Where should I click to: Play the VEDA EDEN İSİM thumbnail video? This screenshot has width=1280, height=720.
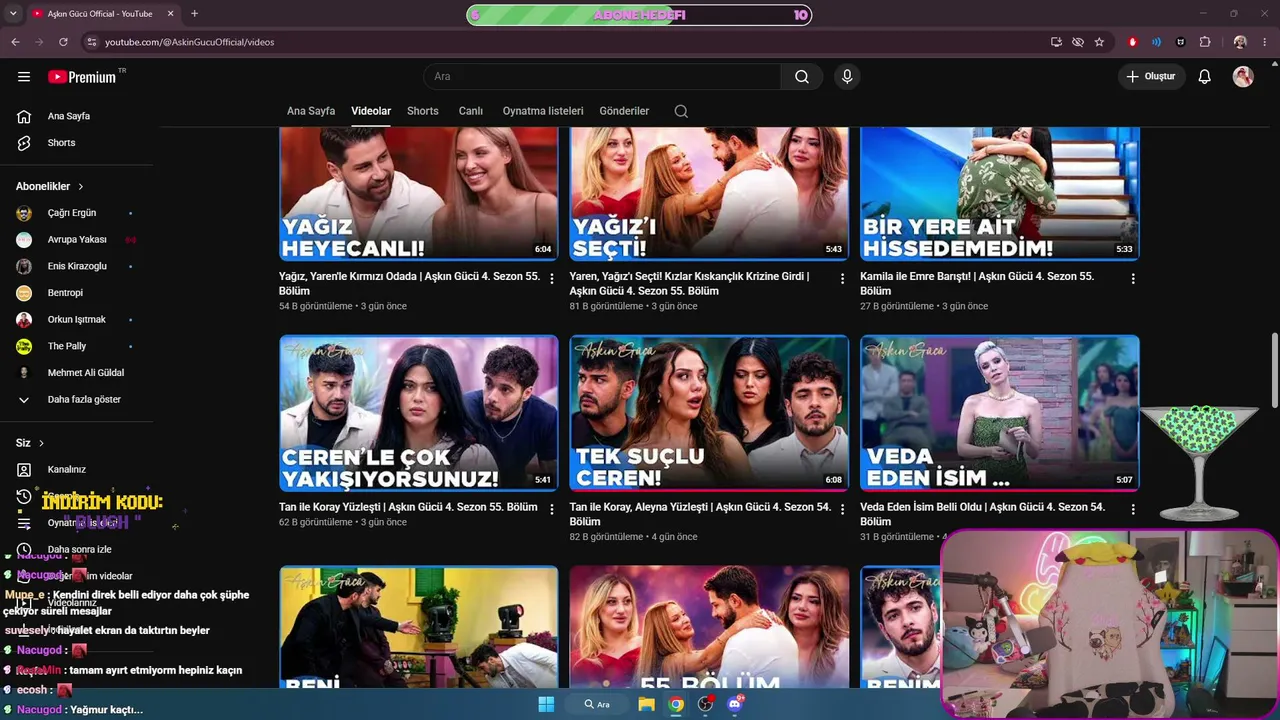click(1000, 412)
